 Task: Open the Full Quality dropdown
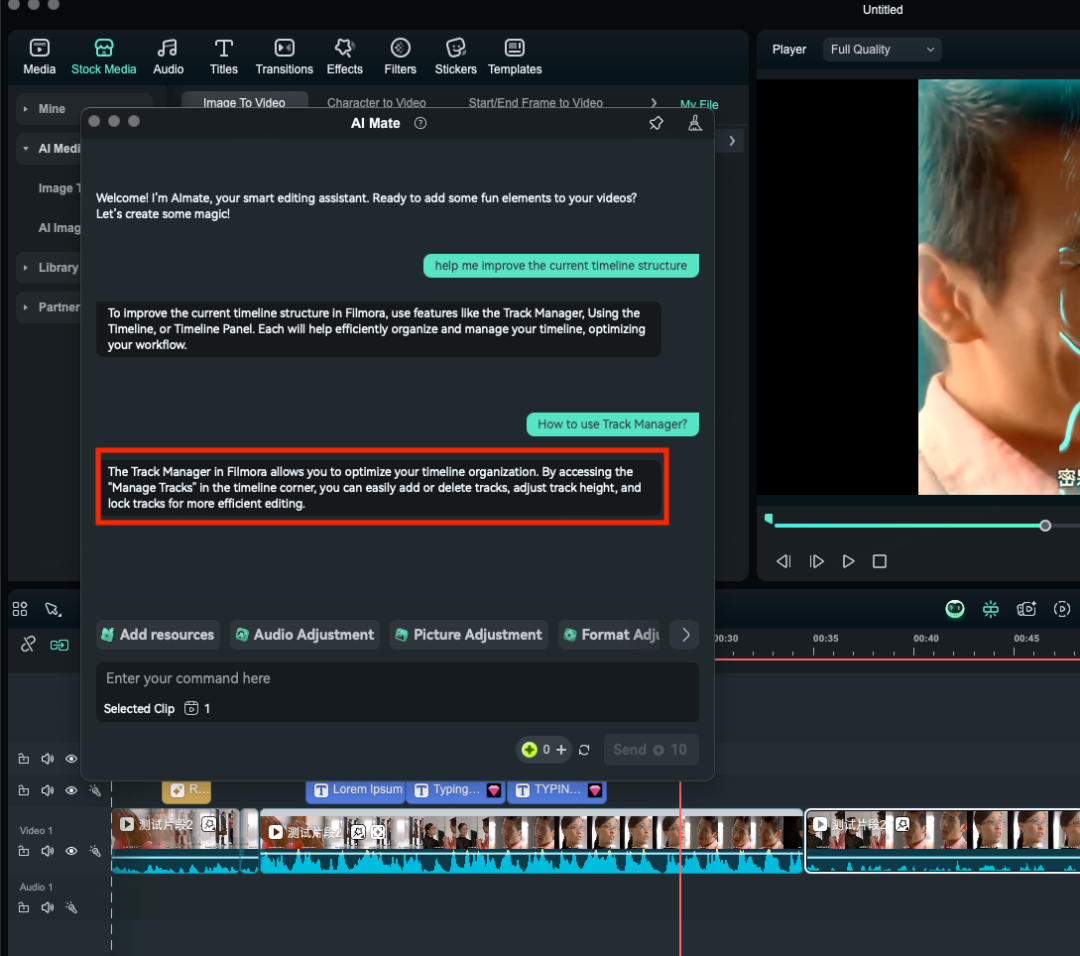coord(882,50)
